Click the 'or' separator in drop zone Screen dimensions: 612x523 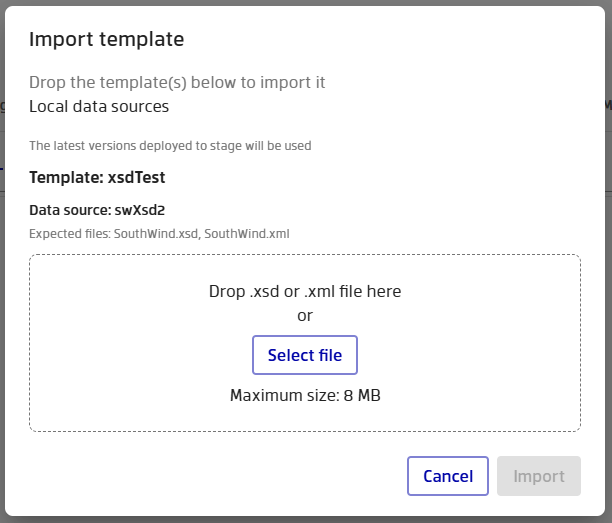tap(305, 316)
